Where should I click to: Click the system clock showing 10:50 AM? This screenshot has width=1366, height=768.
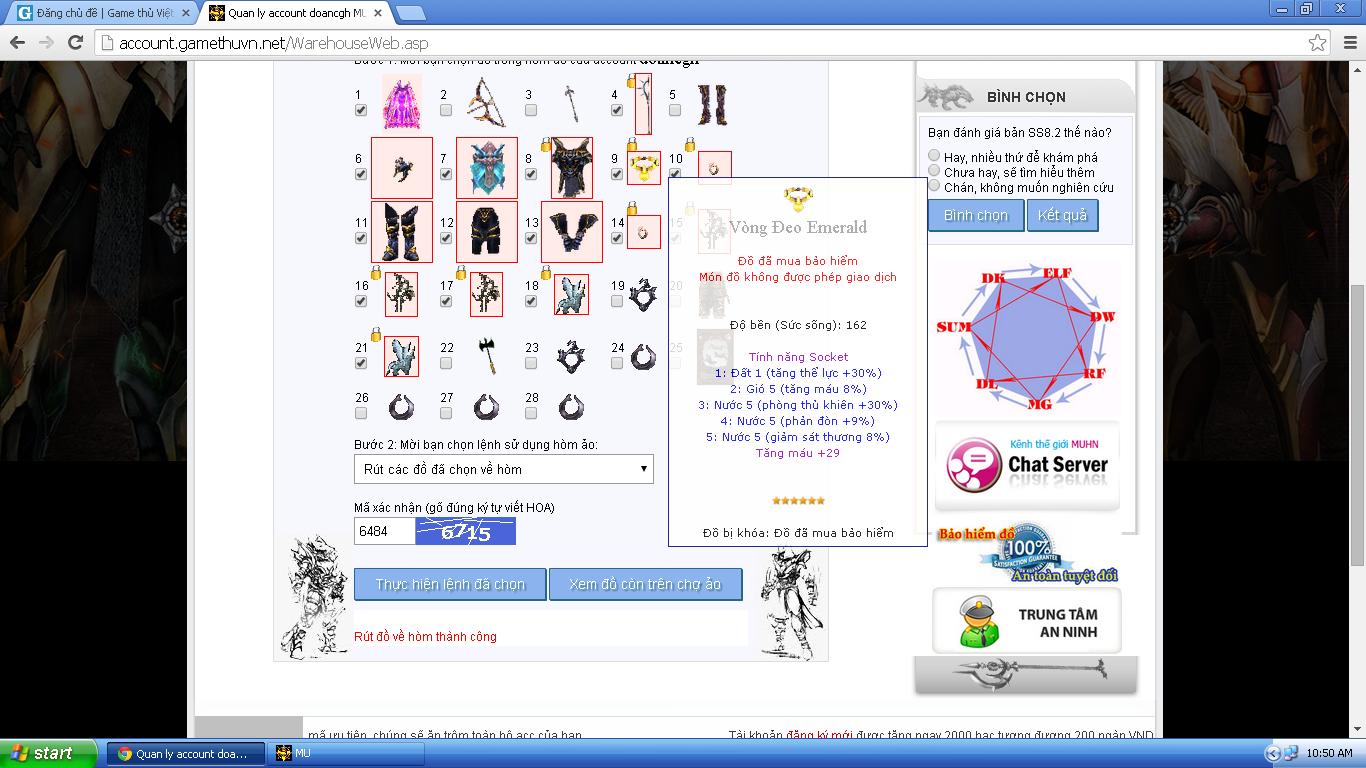[x=1329, y=754]
